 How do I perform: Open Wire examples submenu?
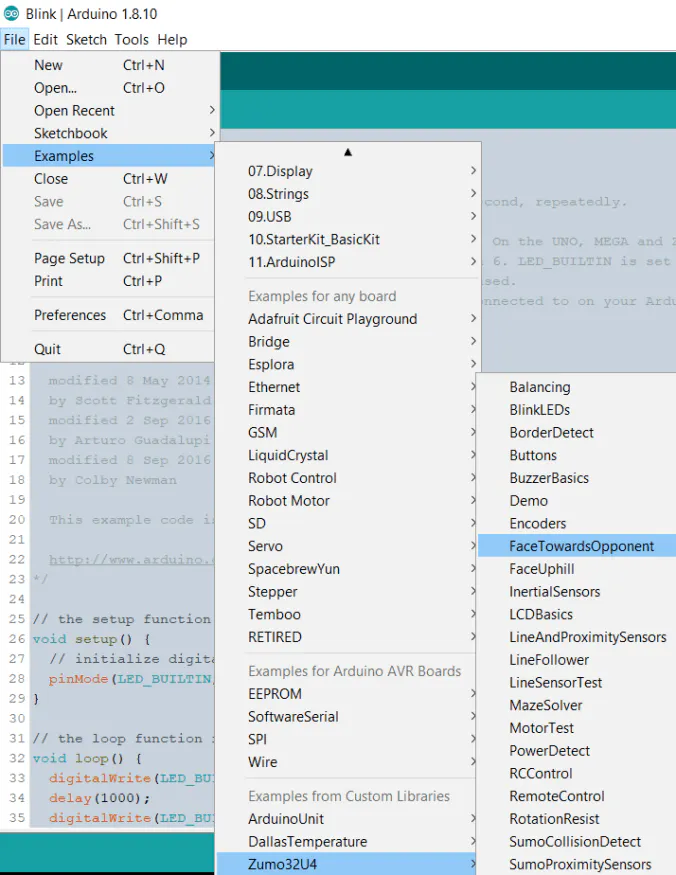pyautogui.click(x=347, y=762)
